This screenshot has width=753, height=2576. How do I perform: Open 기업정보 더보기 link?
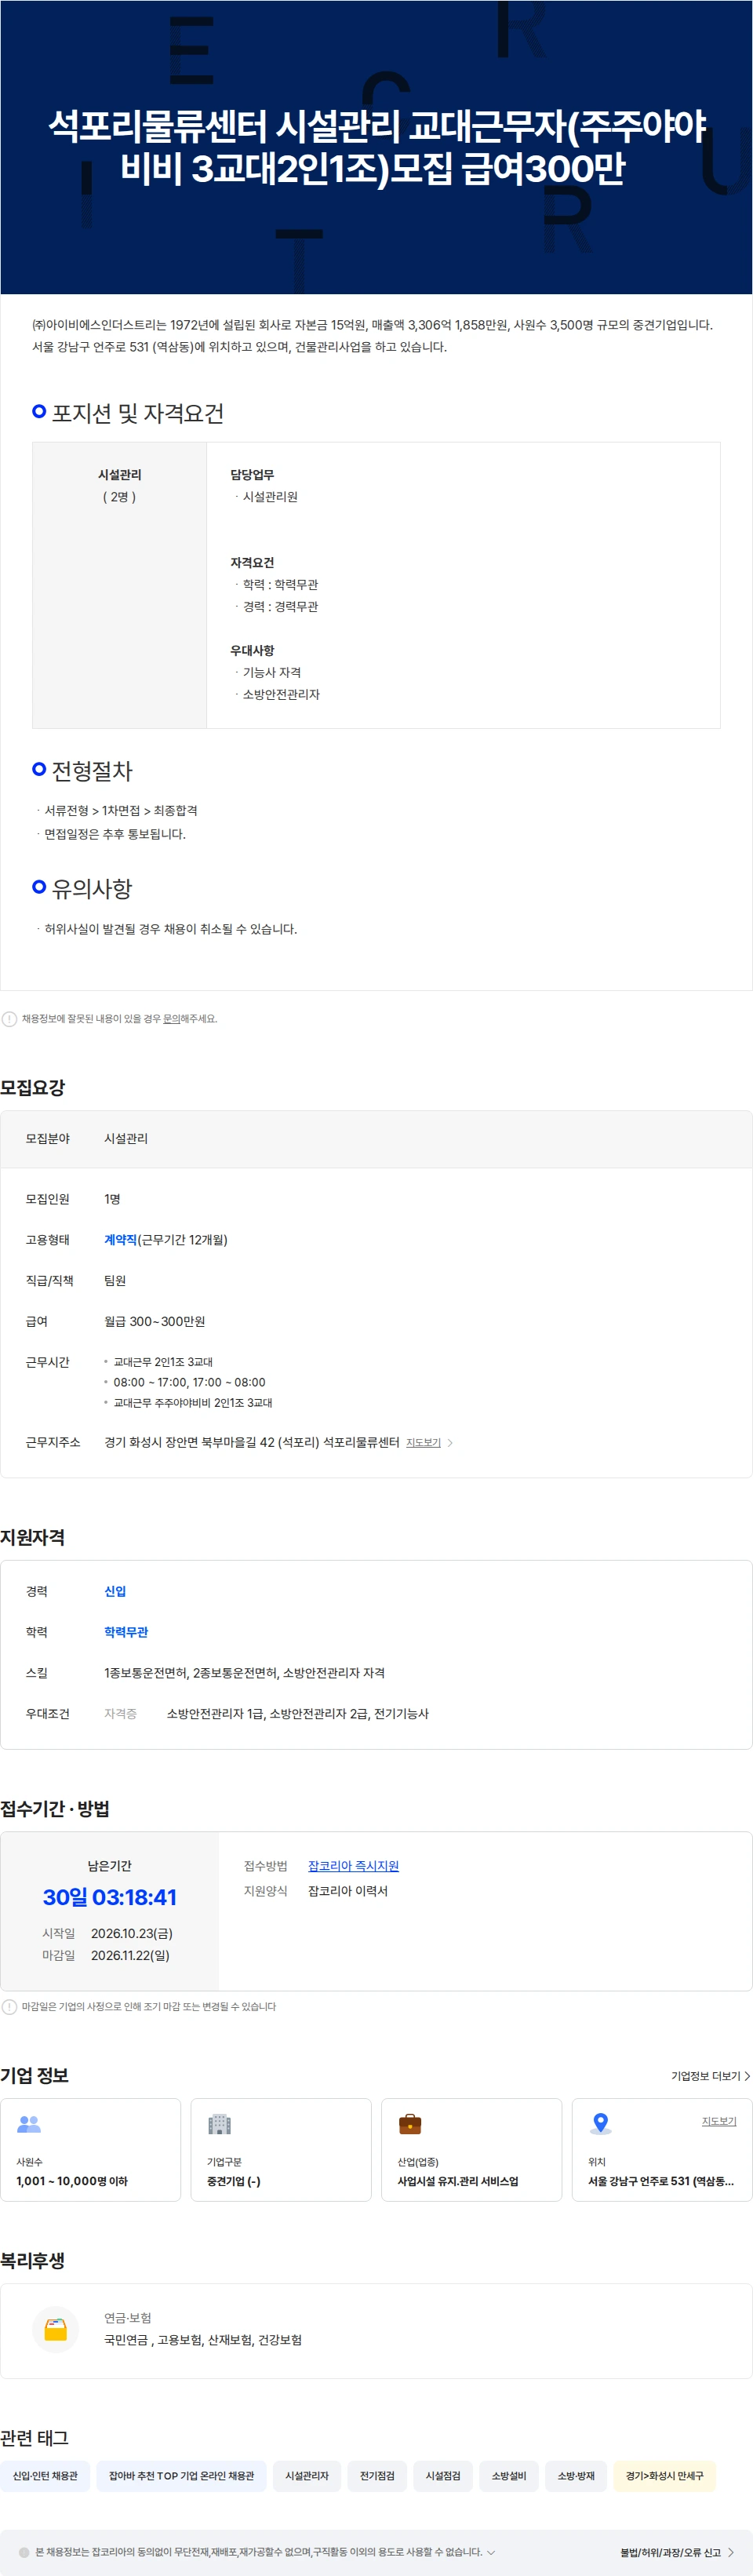pos(710,2075)
